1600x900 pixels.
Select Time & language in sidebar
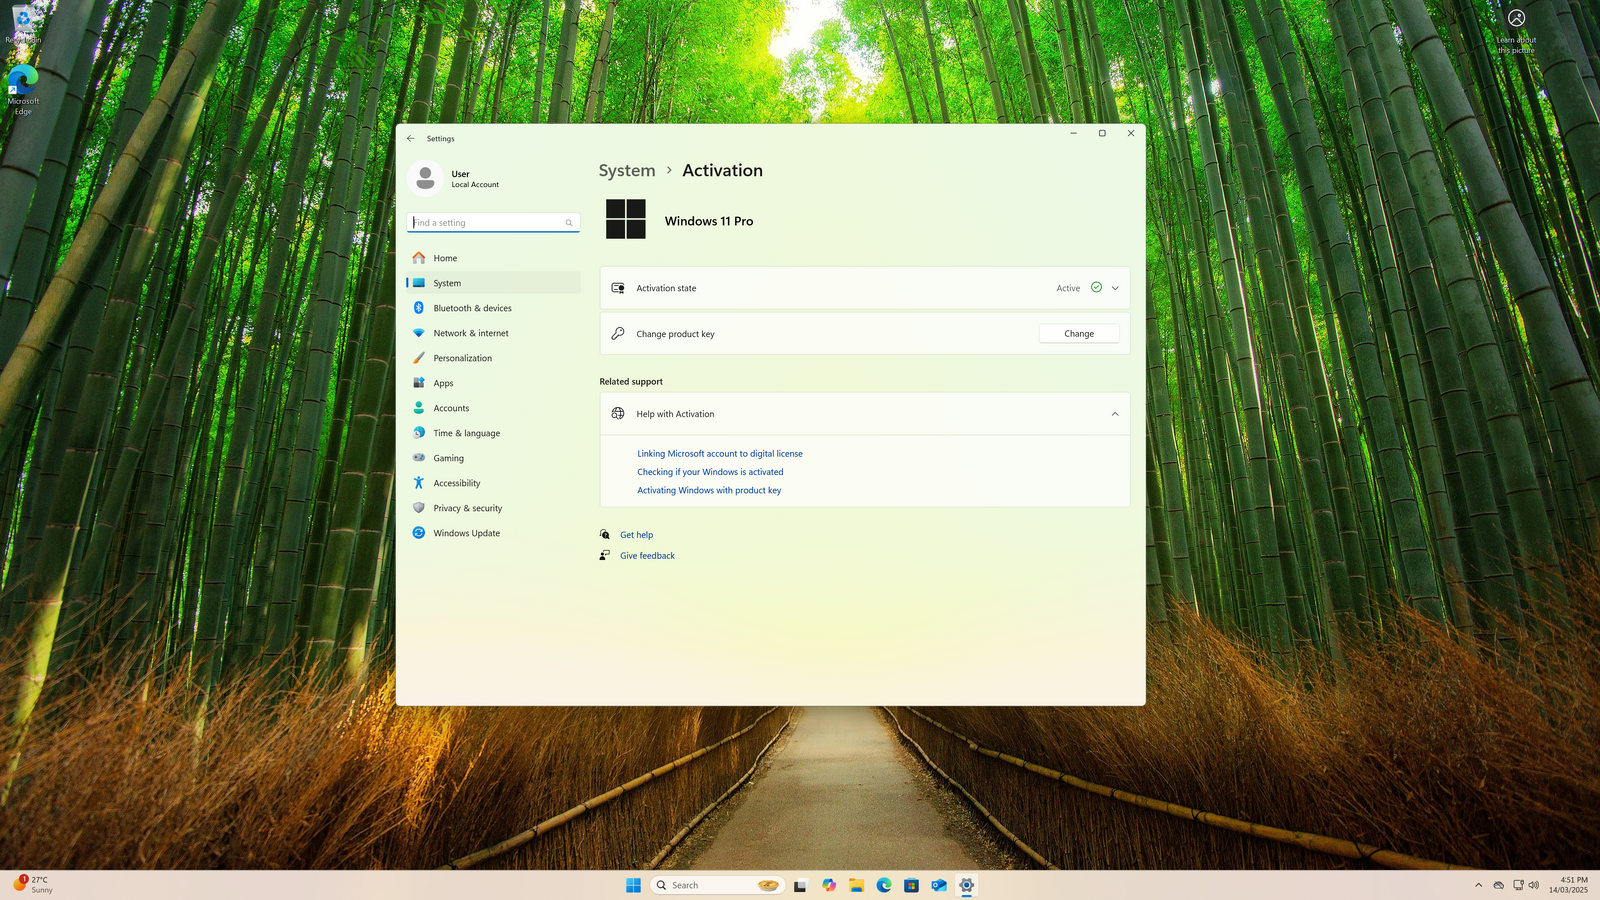point(466,433)
